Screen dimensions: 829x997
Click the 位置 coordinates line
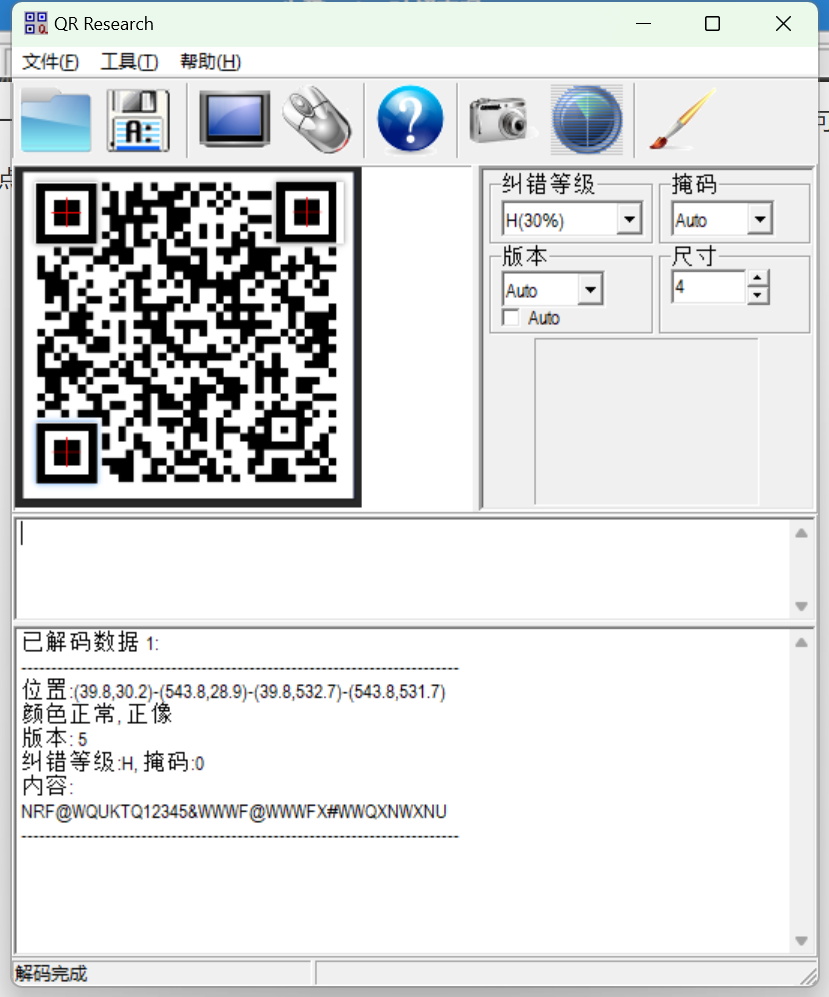click(x=234, y=691)
